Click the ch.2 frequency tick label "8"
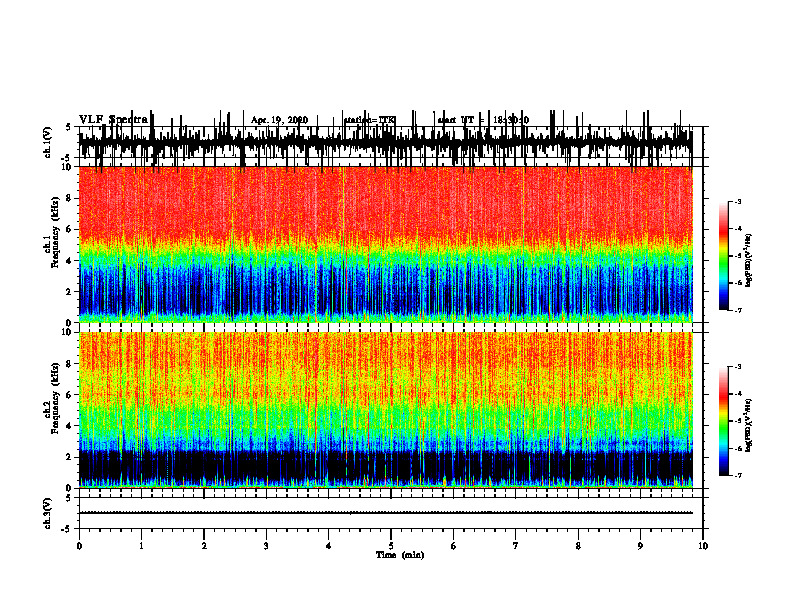This screenshot has height=612, width=792. pos(70,364)
